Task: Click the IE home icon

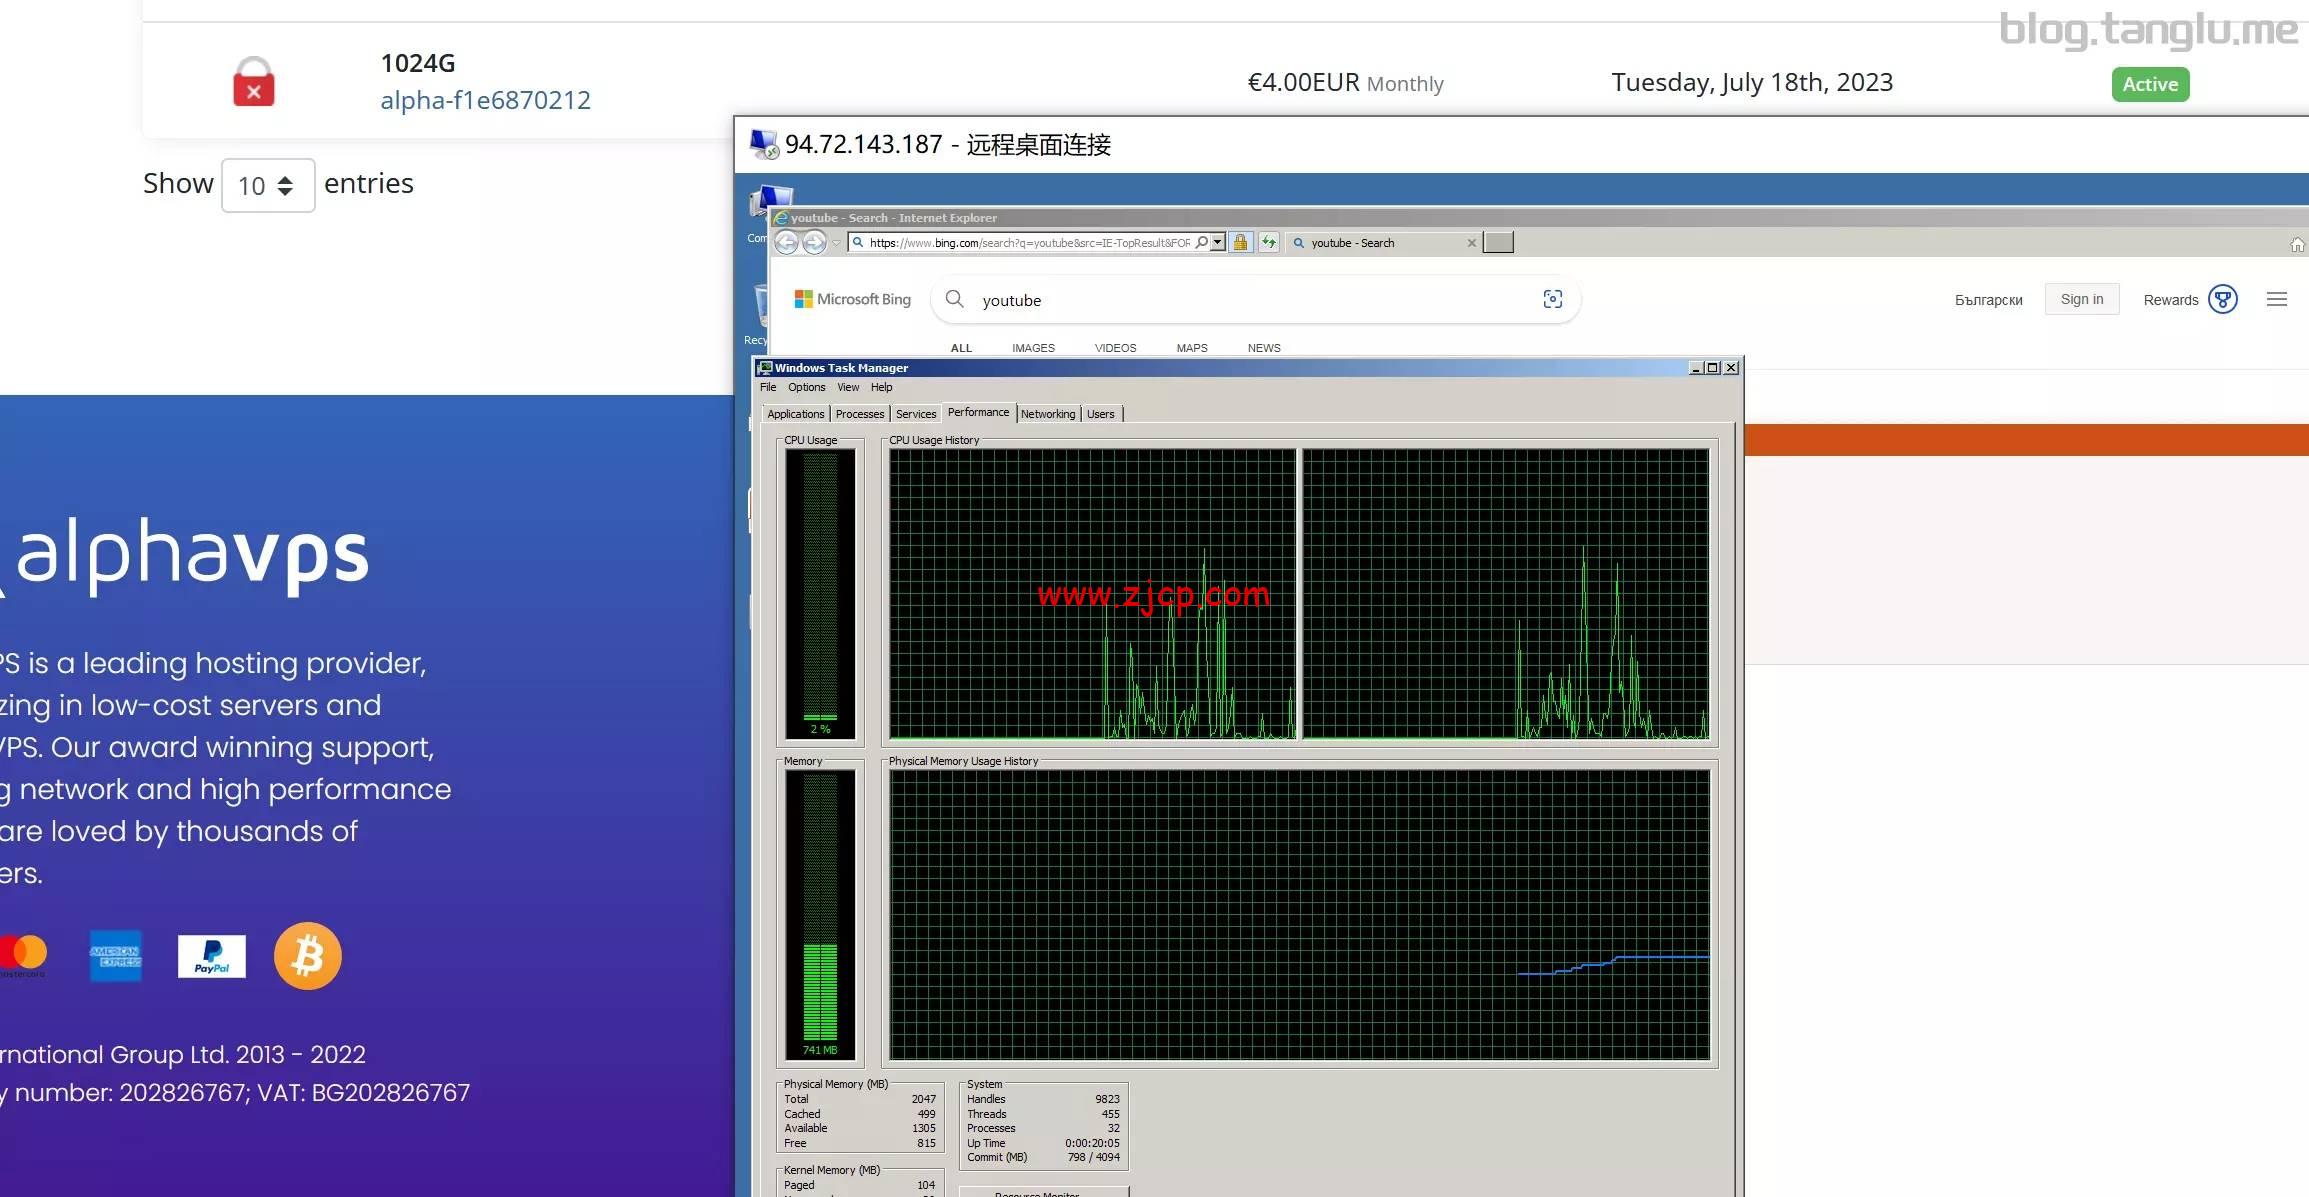Action: [x=2297, y=244]
